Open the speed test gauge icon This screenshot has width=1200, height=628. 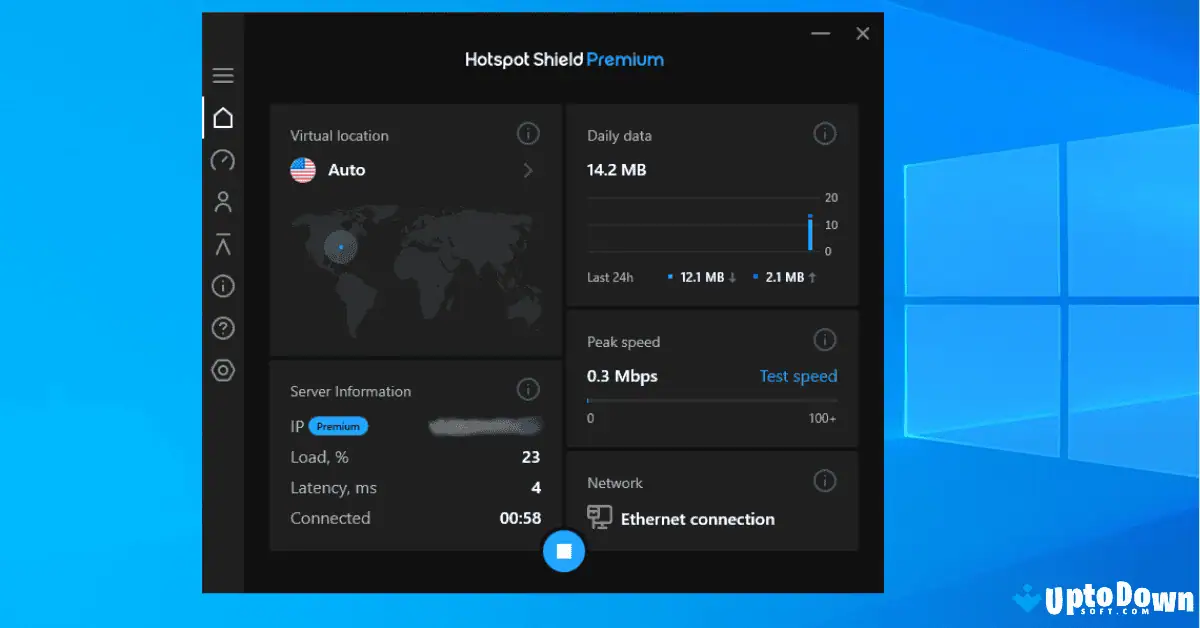[223, 160]
